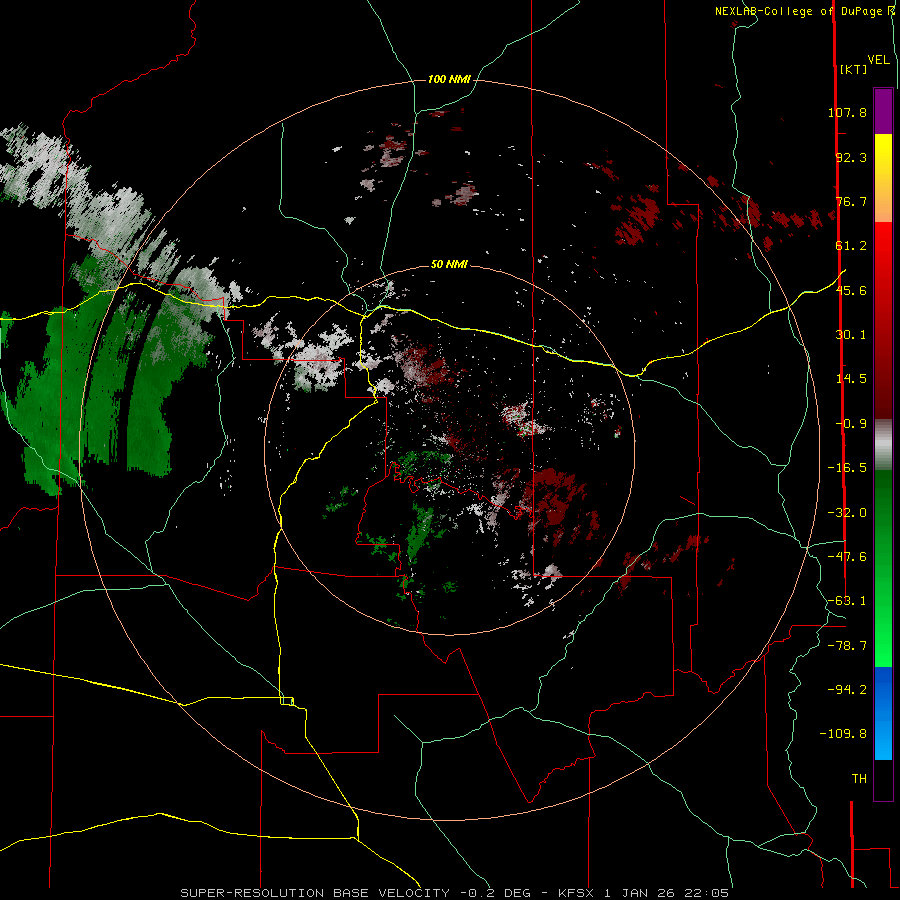Click the 76.7 velocity scale value
The width and height of the screenshot is (900, 900).
point(851,201)
